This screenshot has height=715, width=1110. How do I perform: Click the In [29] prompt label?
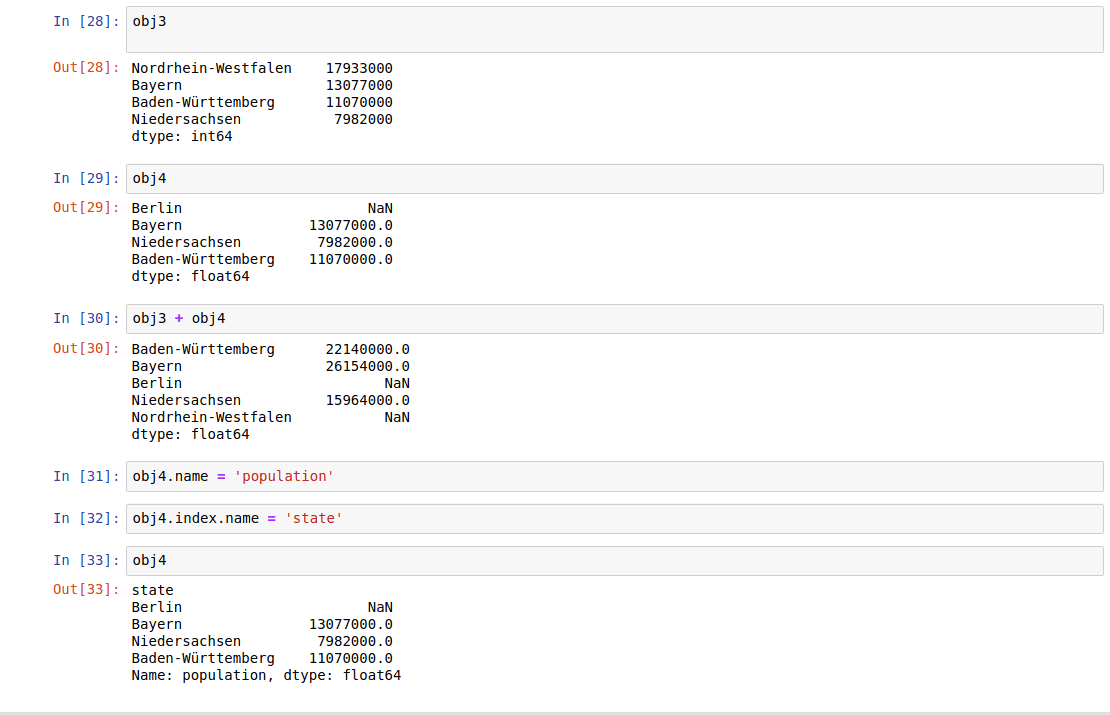tap(86, 178)
